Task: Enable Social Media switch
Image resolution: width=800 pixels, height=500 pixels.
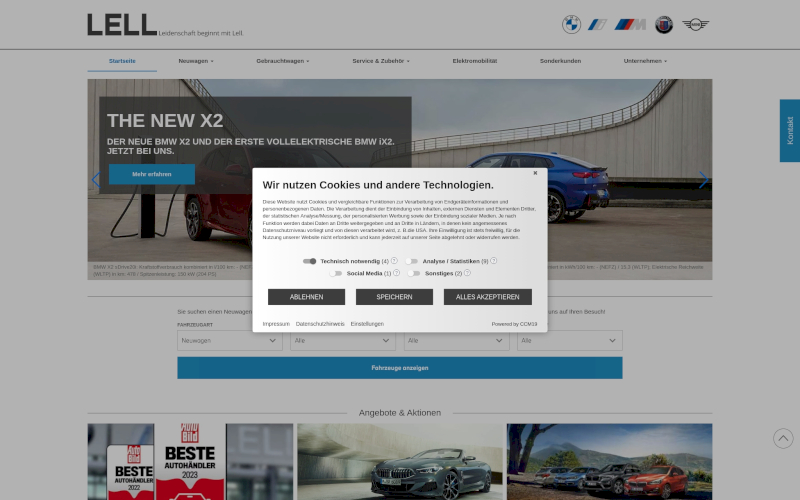Action: 335,273
